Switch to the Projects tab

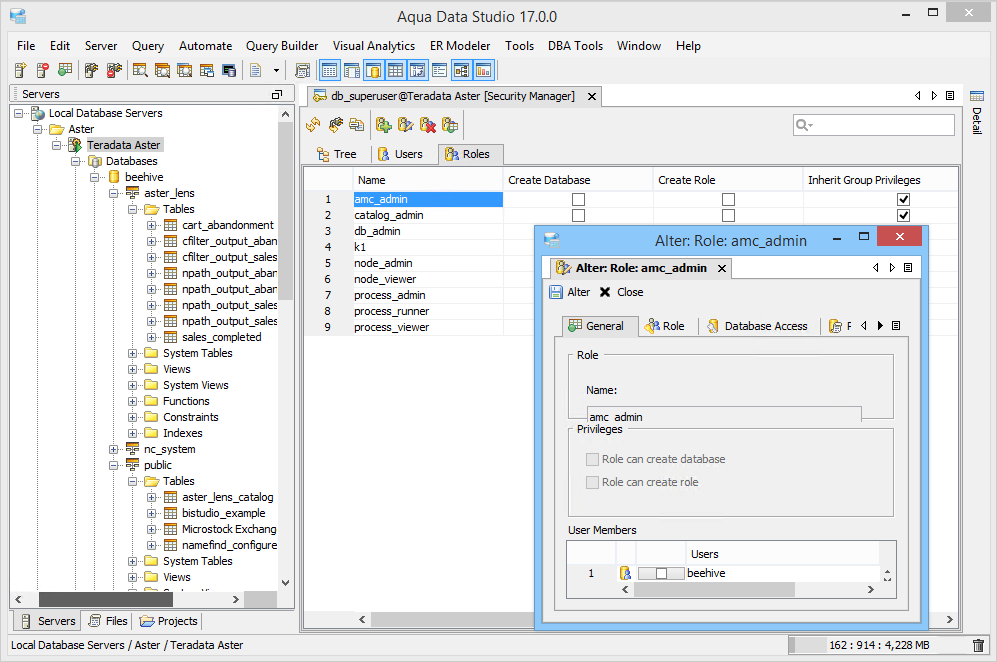point(169,621)
